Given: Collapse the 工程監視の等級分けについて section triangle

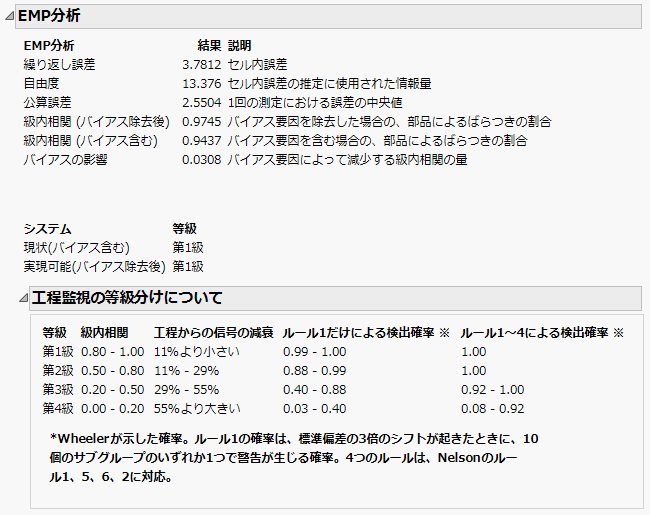Looking at the screenshot, I should point(24,298).
